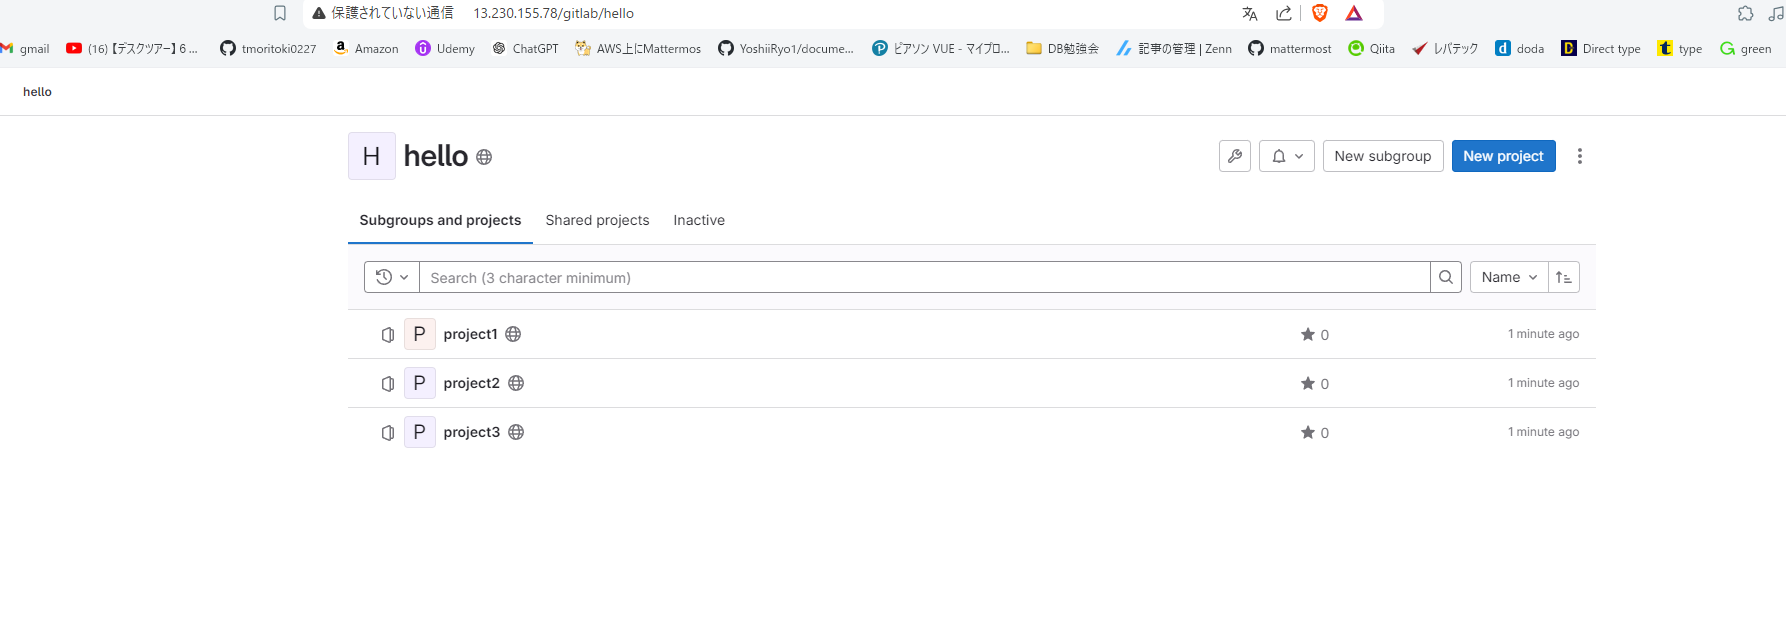The image size is (1786, 632).
Task: Open the YouTube デスクツアー bookmark
Action: [x=132, y=48]
